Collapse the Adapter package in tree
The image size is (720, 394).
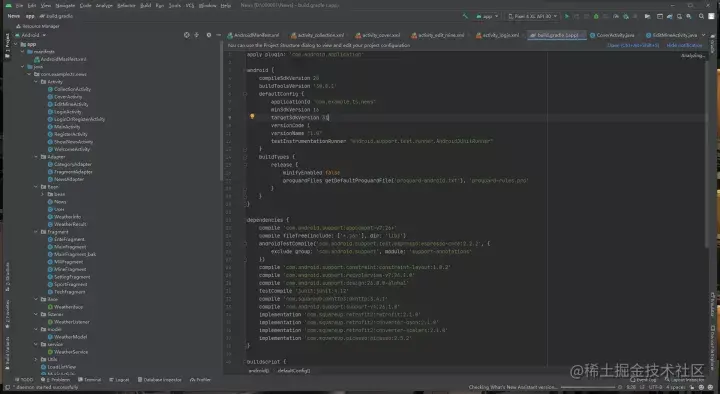[x=36, y=157]
